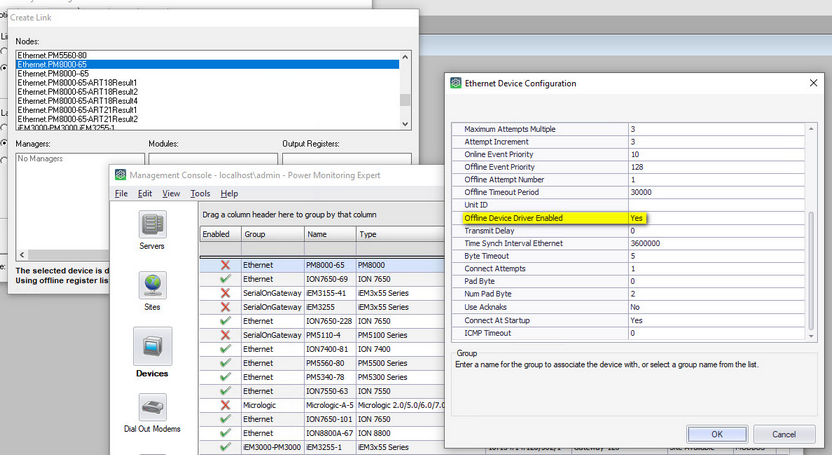Click the red X for the iEM3255 SerialOnGateway row
The height and width of the screenshot is (455, 832).
[226, 307]
